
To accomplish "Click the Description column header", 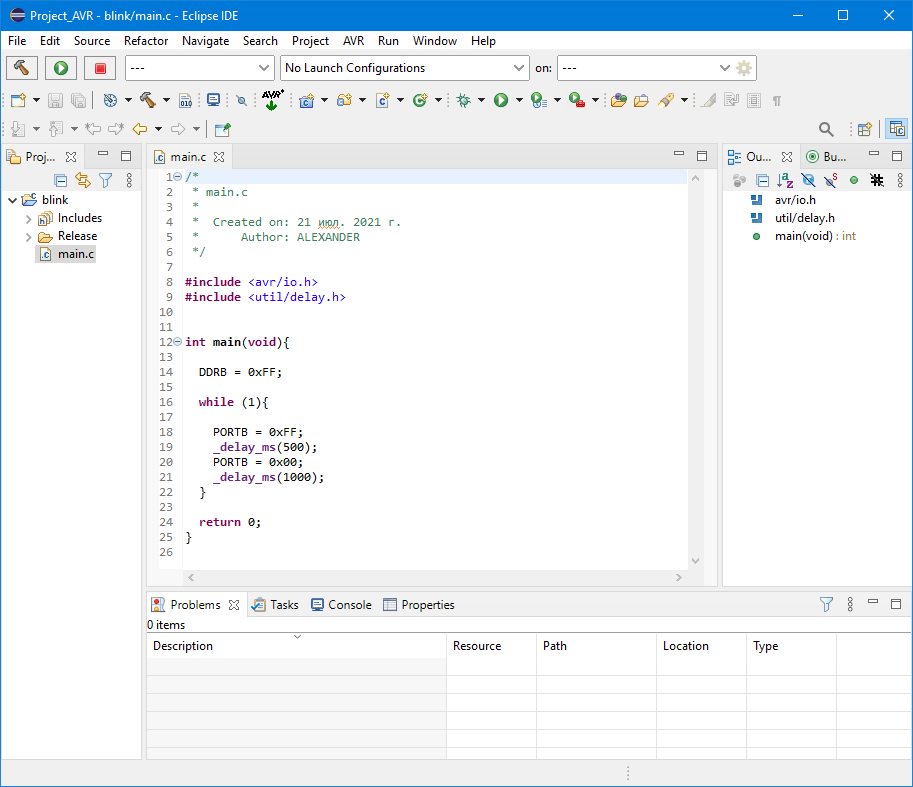I will [296, 646].
